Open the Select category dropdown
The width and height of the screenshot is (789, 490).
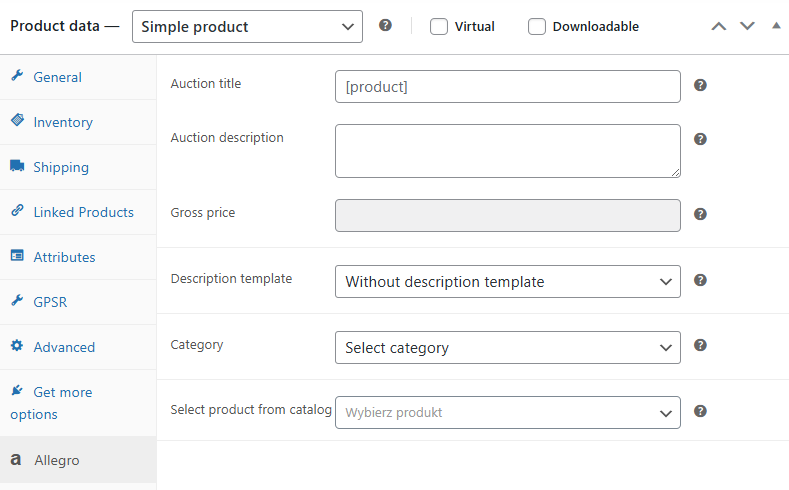508,347
